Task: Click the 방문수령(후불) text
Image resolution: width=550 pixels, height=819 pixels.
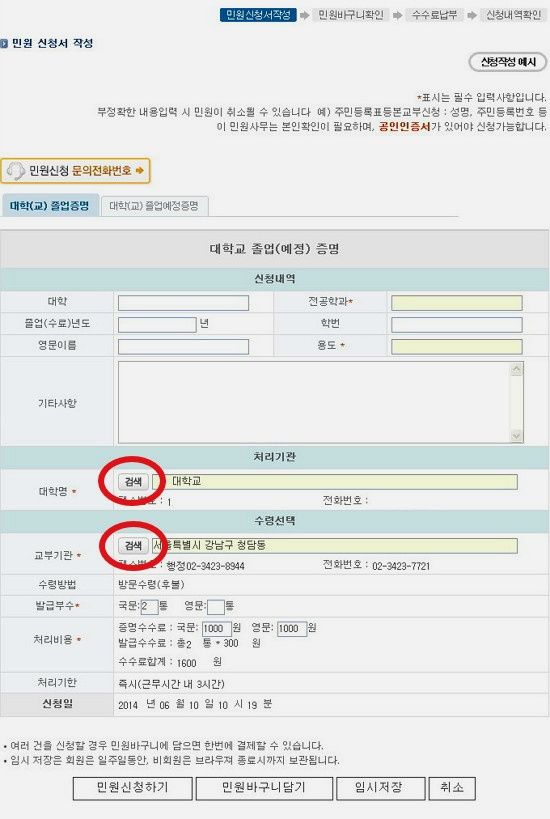Action: coord(151,584)
